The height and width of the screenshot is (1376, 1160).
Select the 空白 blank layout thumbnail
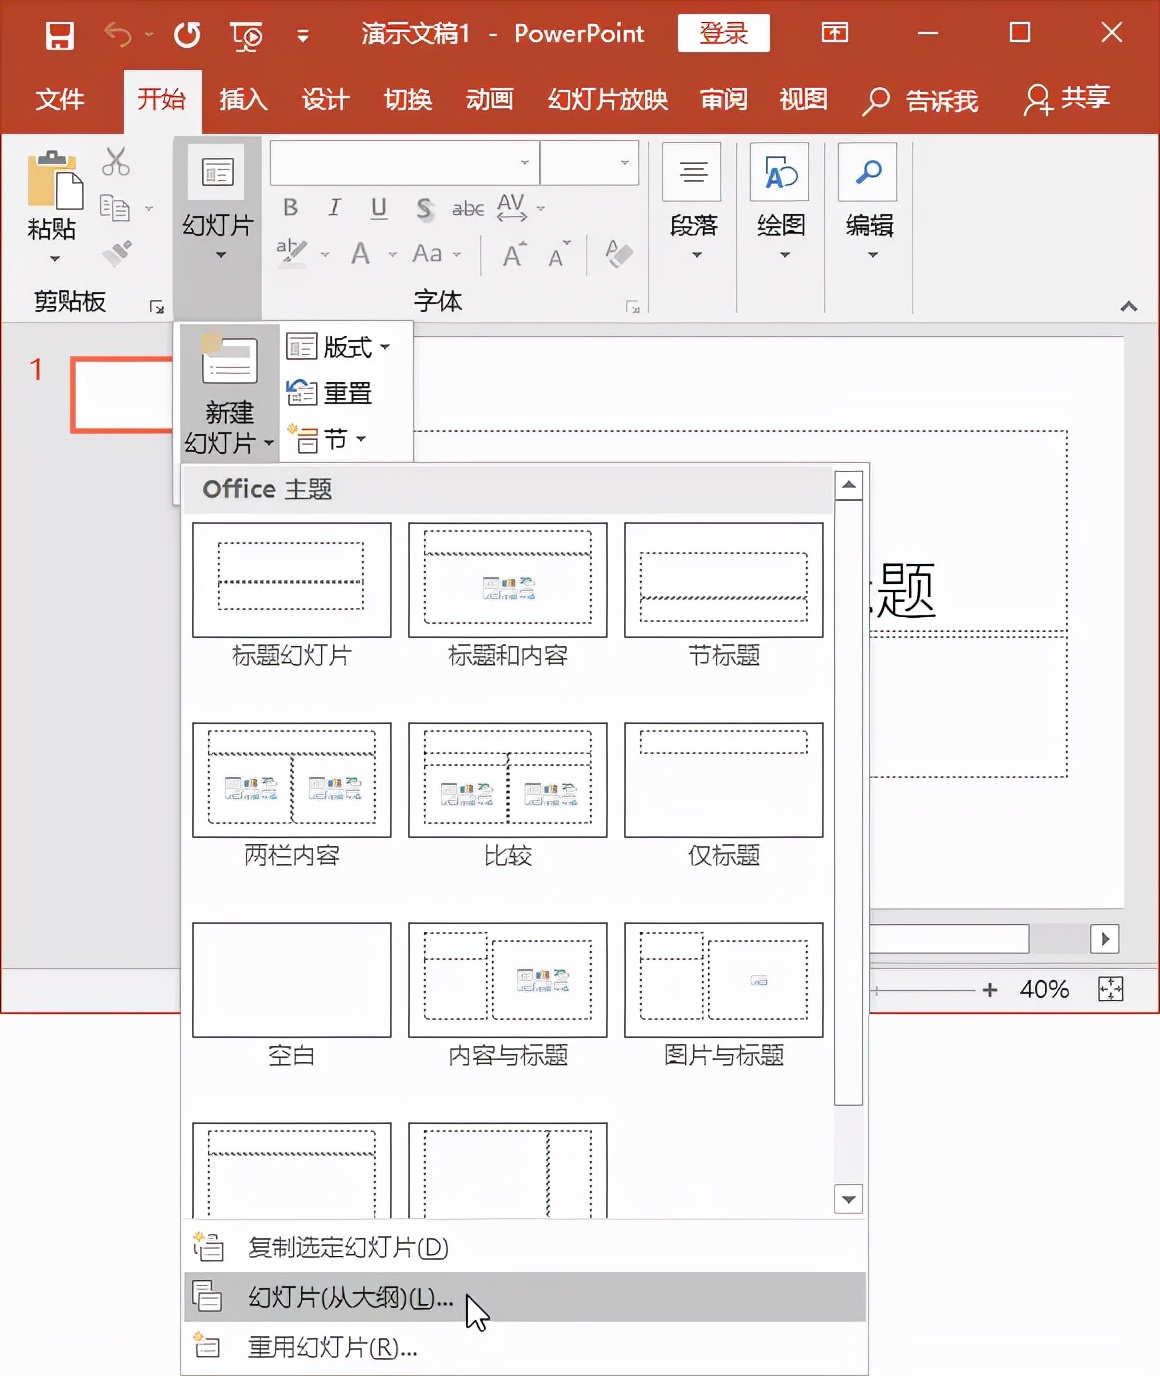click(290, 980)
